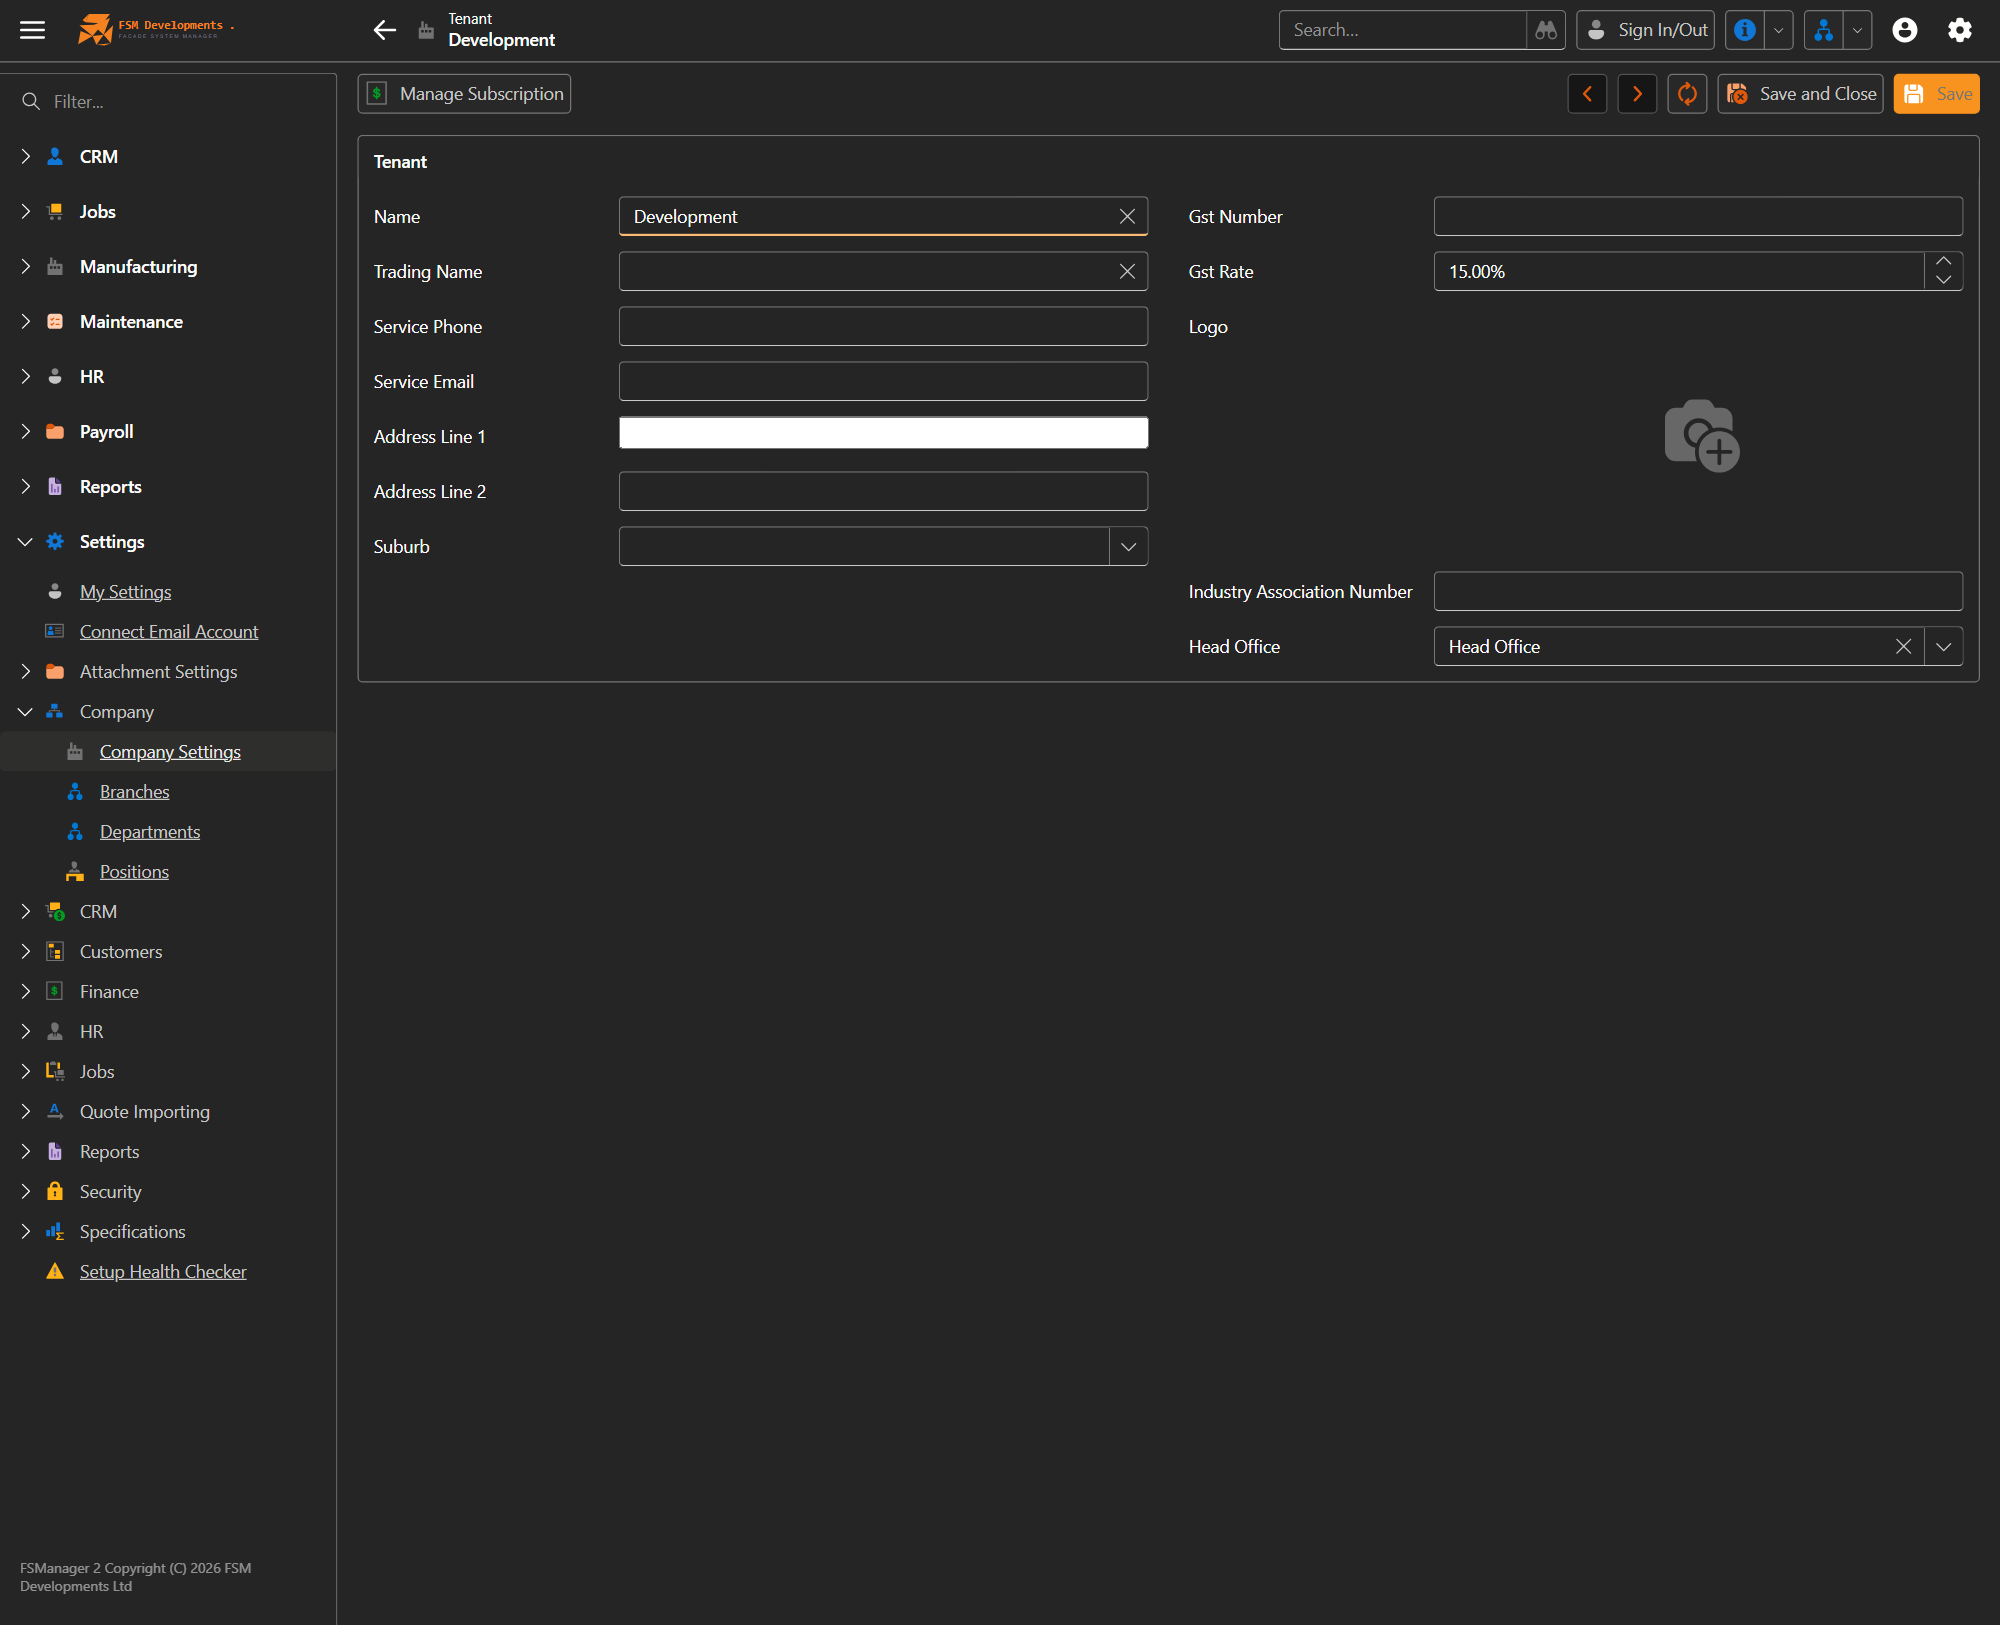This screenshot has width=2000, height=1625.
Task: Collapse the Settings section
Action: click(x=26, y=541)
